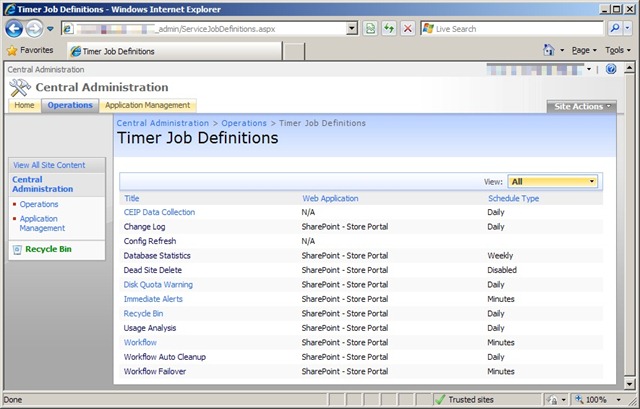Open the Dead Site Delete job

pos(153,270)
